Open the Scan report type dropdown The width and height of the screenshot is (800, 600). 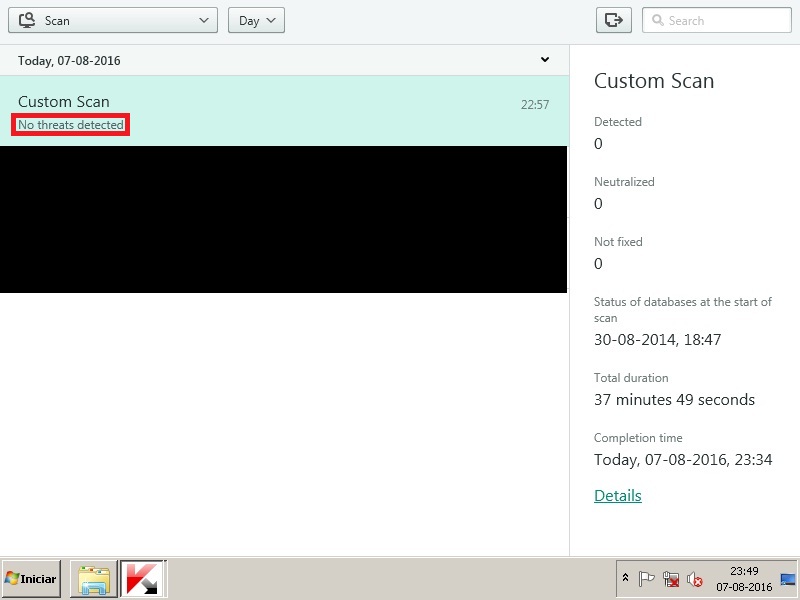[x=112, y=19]
